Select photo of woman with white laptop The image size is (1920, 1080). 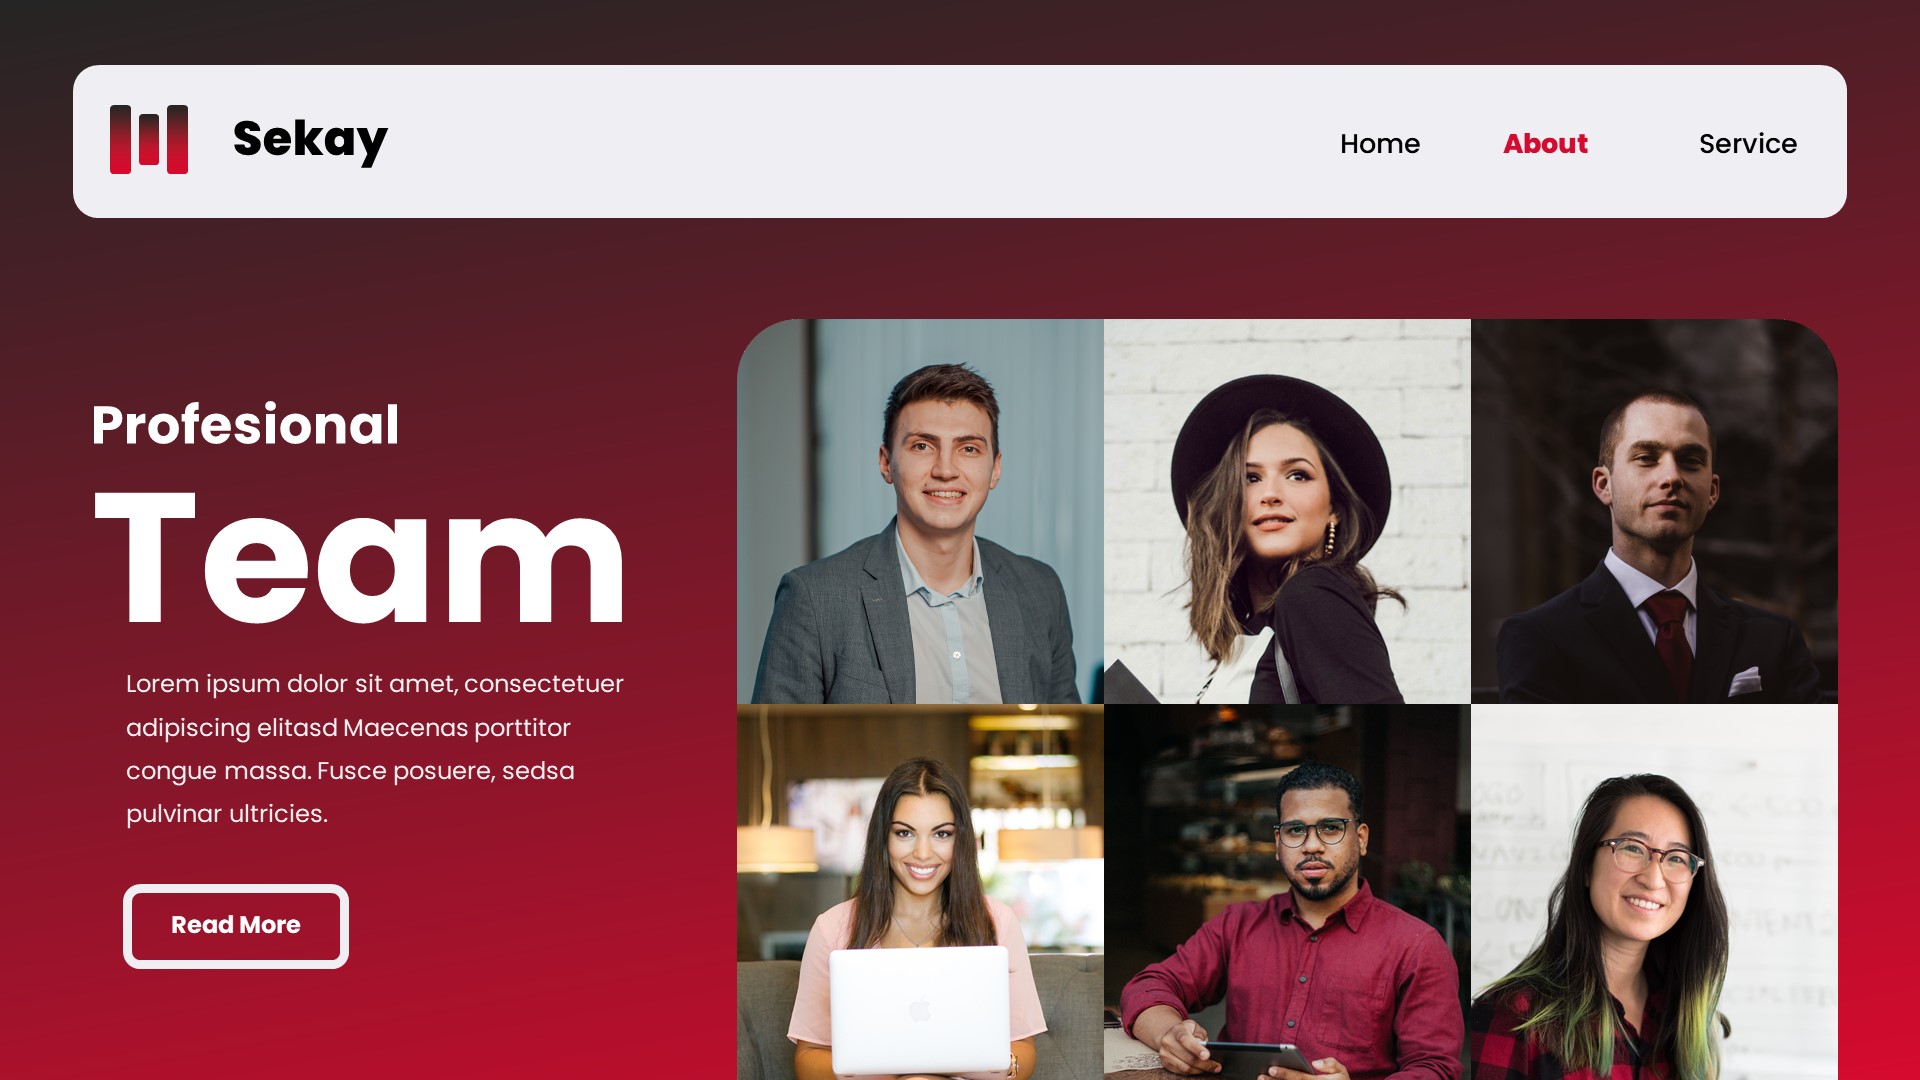pos(920,892)
